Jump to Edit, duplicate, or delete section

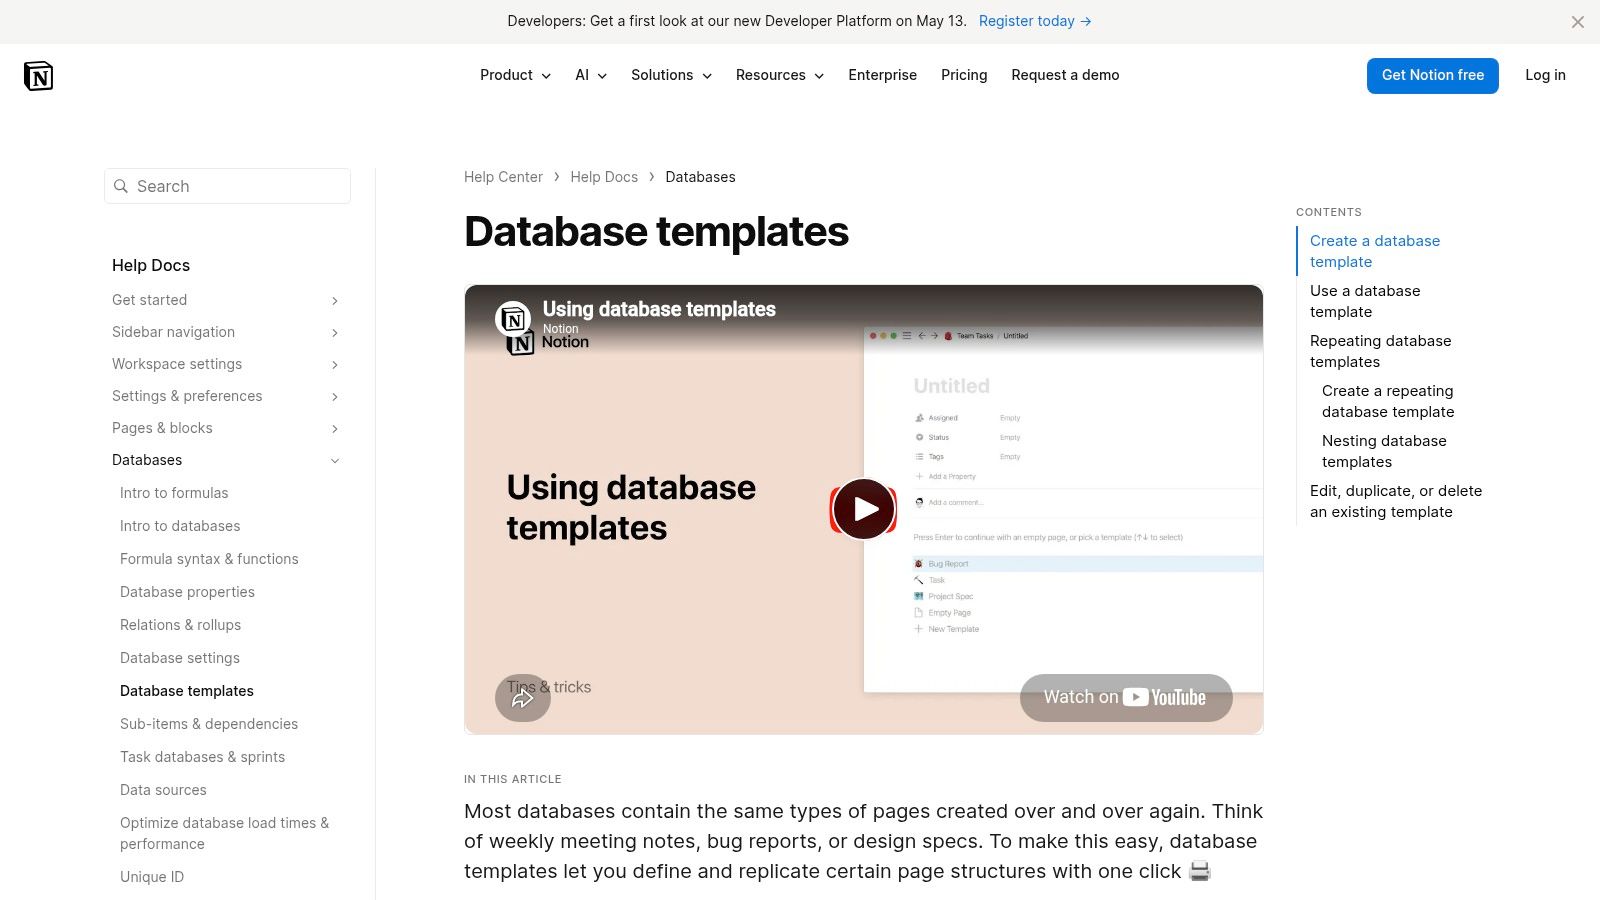1396,501
